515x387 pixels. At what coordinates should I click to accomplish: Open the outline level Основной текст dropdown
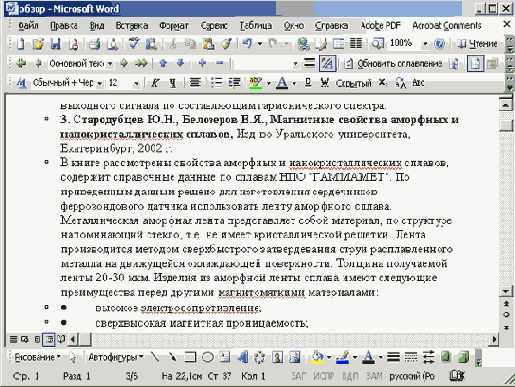(110, 63)
